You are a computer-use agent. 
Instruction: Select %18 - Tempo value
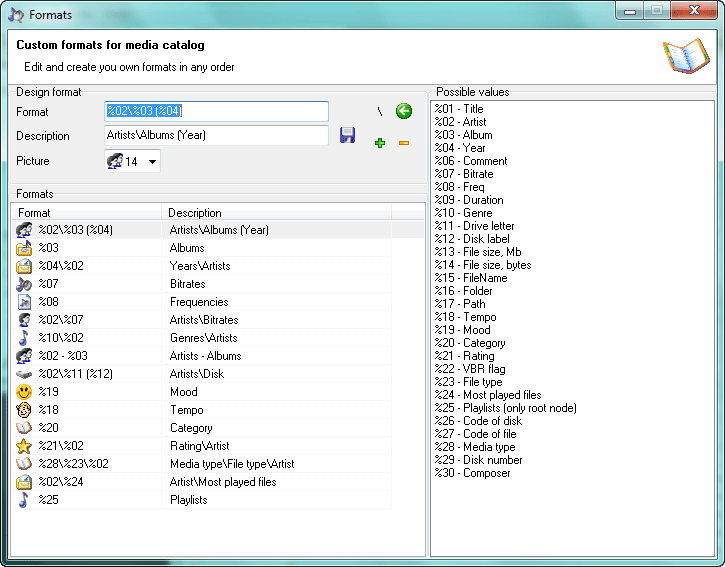click(x=465, y=317)
